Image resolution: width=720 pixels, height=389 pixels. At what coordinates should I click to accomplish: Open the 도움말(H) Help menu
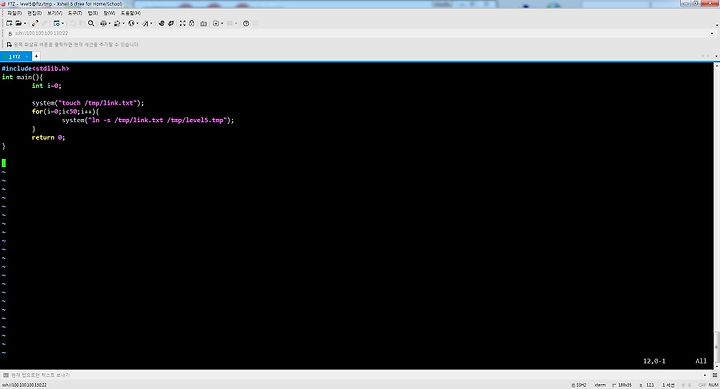pos(131,13)
